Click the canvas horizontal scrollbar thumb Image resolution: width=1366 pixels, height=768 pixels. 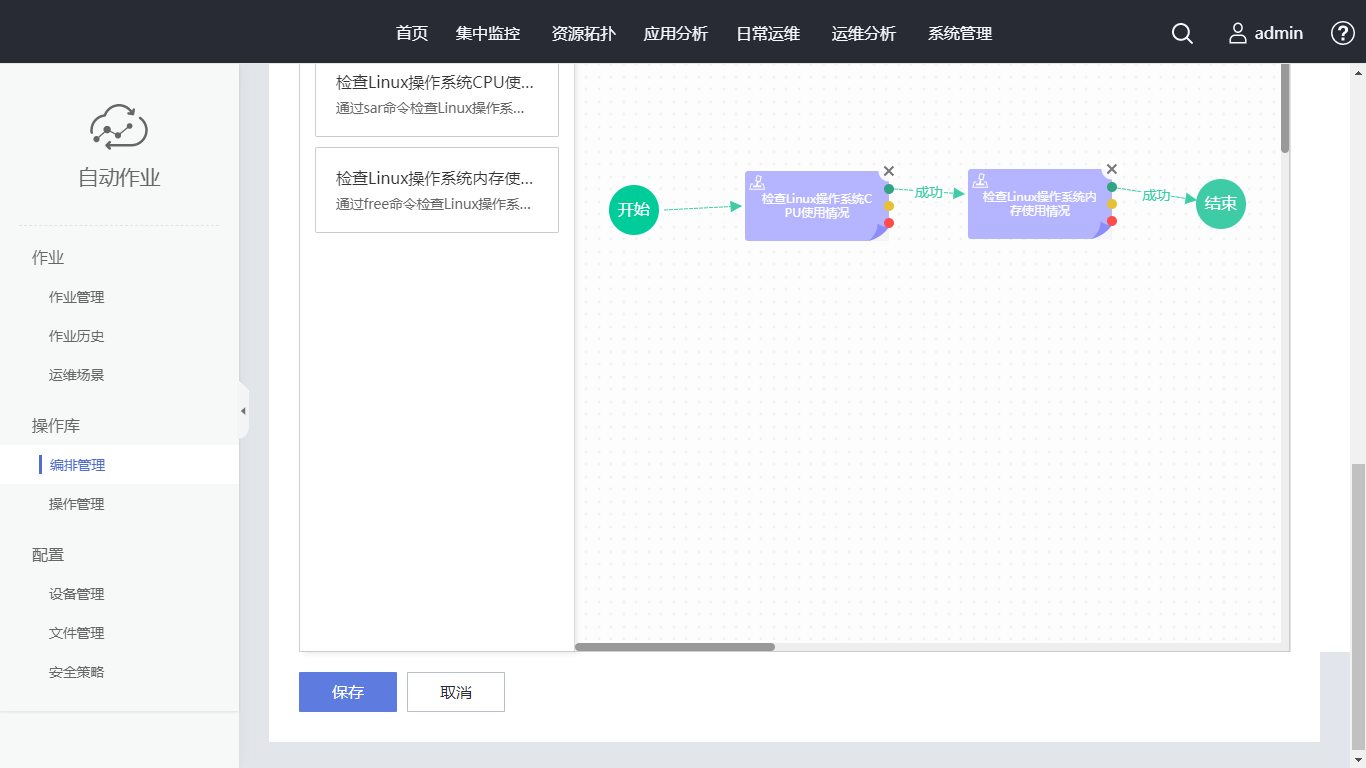click(x=675, y=647)
